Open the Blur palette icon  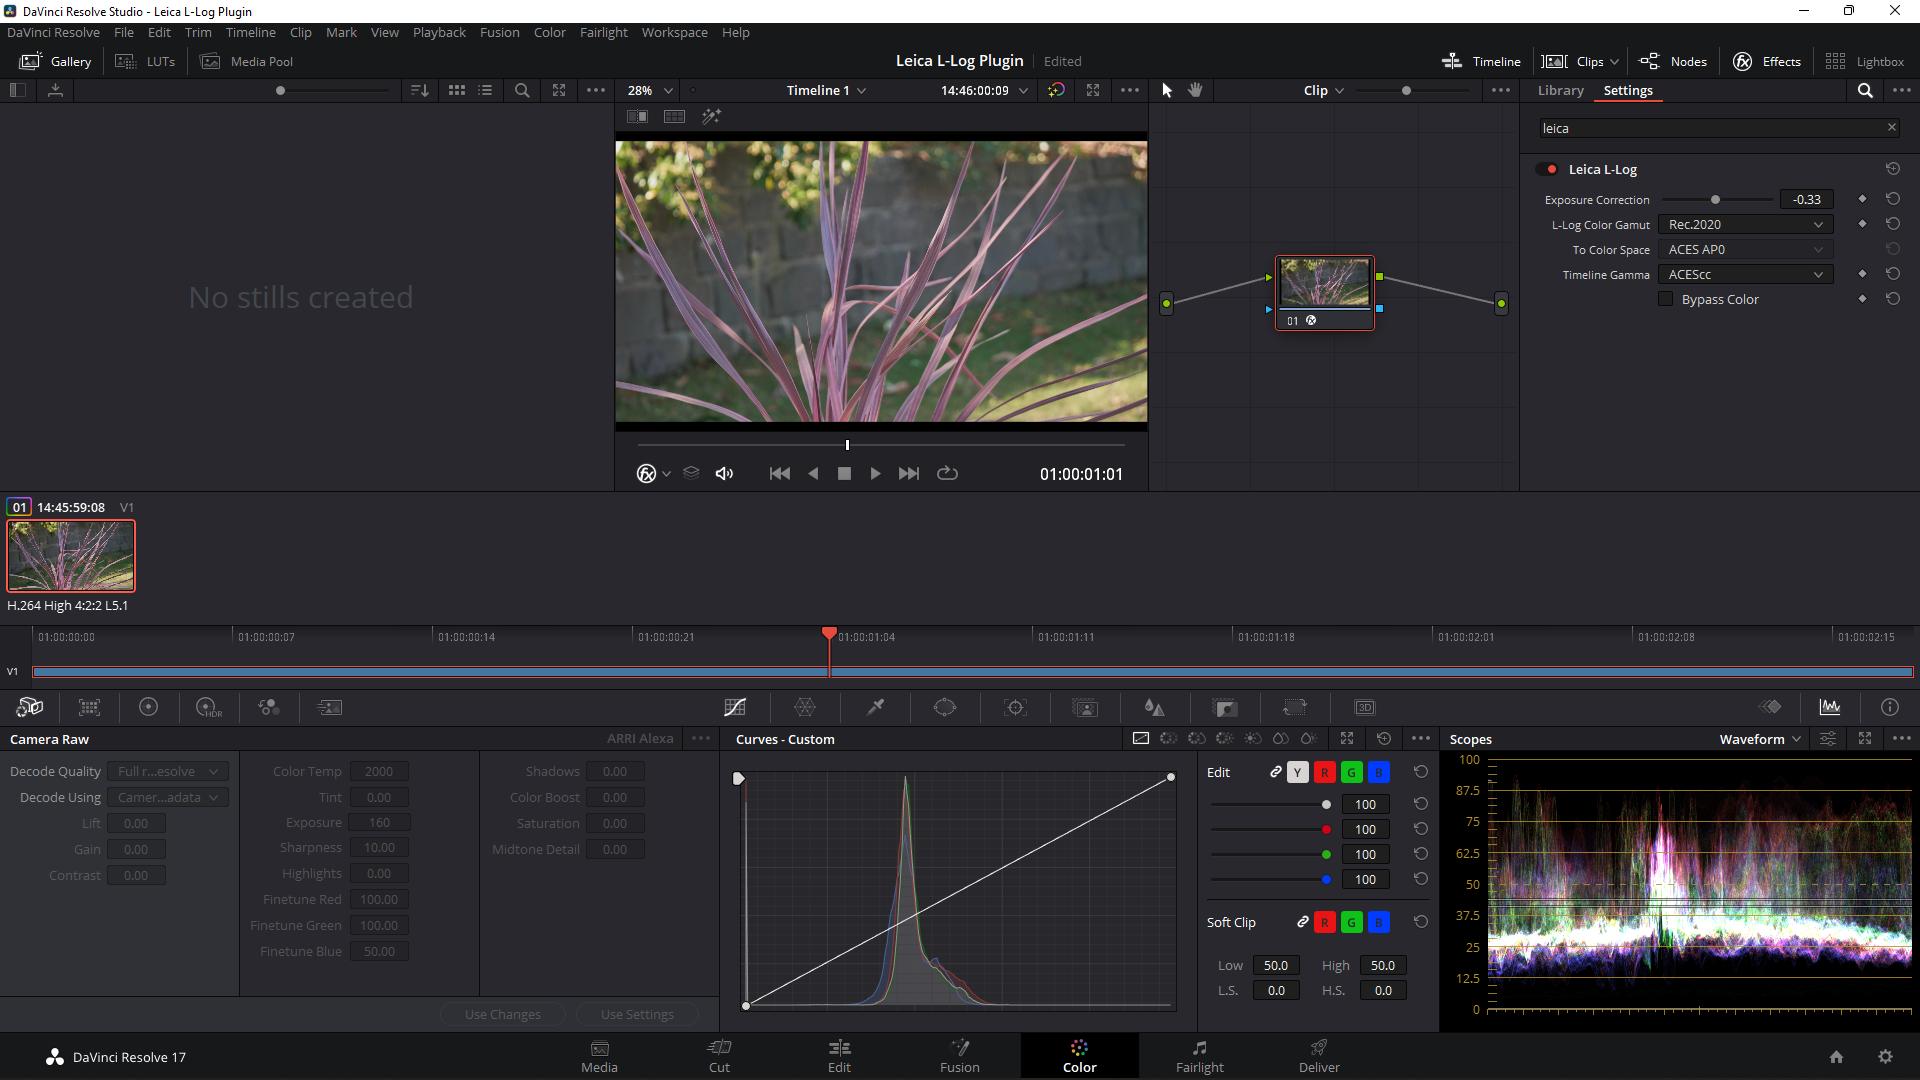1154,707
